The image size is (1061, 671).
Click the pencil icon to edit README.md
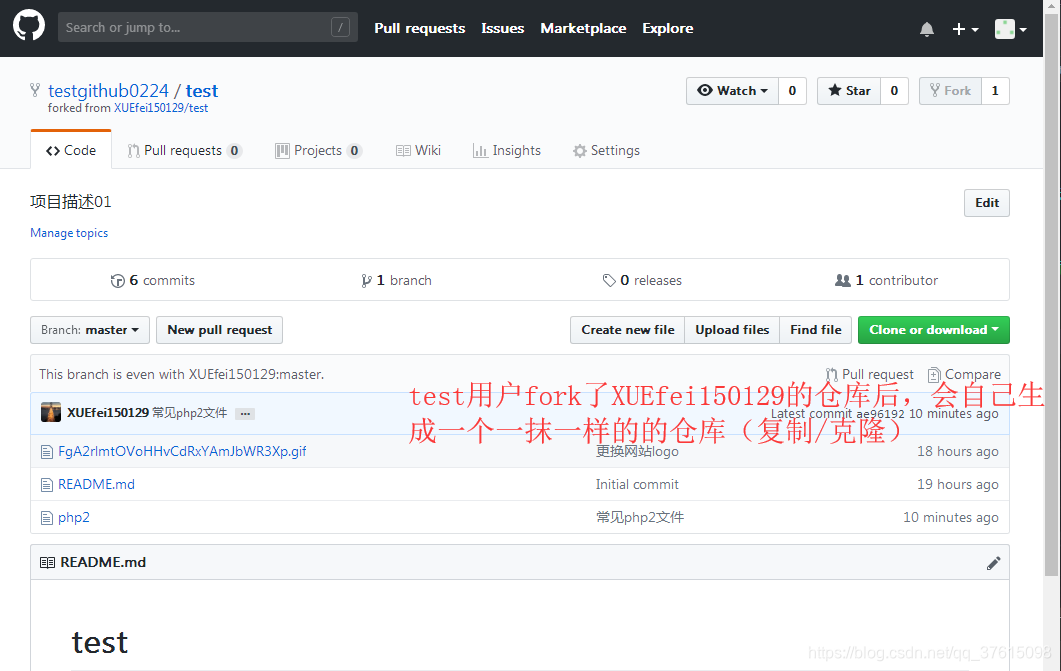pos(993,562)
